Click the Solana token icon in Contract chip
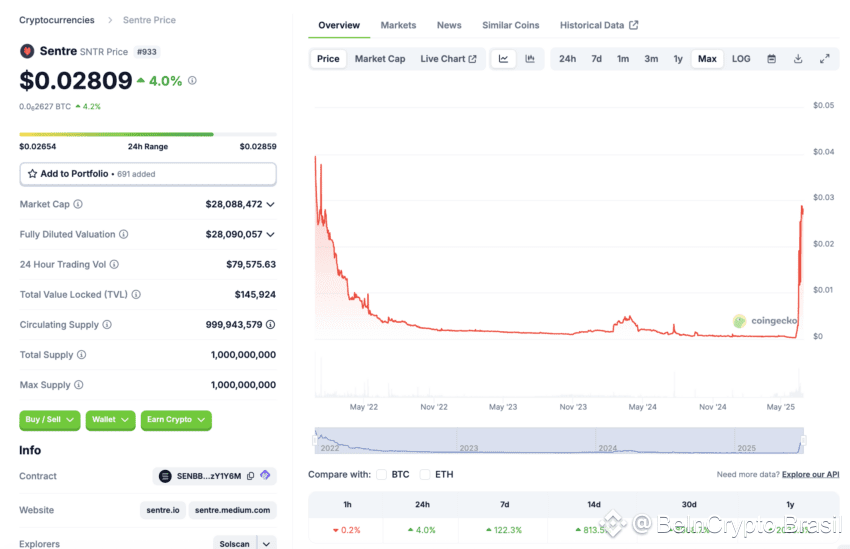Viewport: 850px width, 549px height. coord(165,476)
